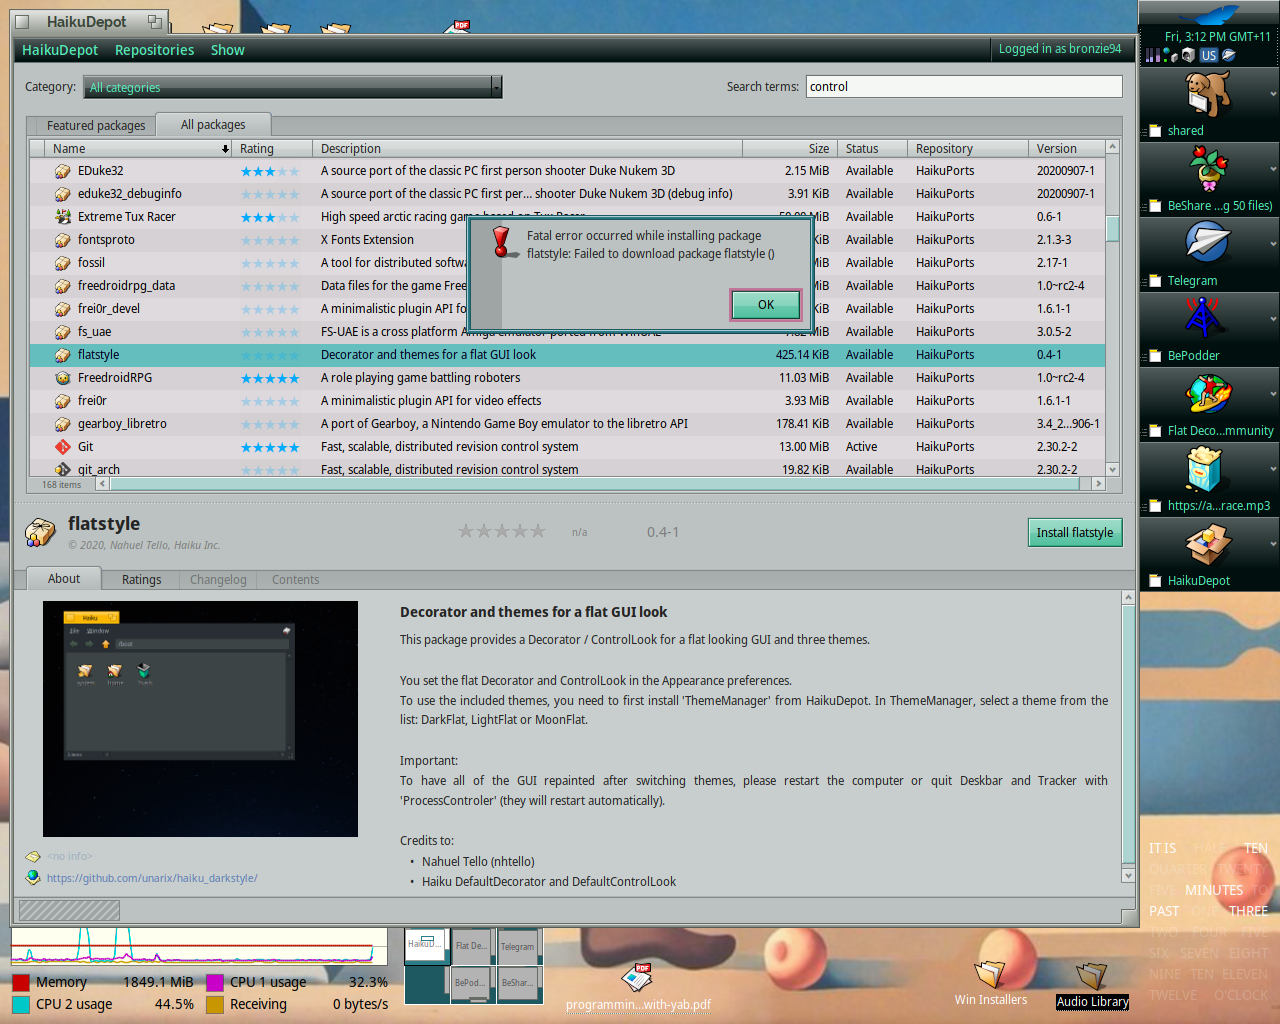
Task: Click the globe icon beside GitHub link
Action: [x=33, y=878]
